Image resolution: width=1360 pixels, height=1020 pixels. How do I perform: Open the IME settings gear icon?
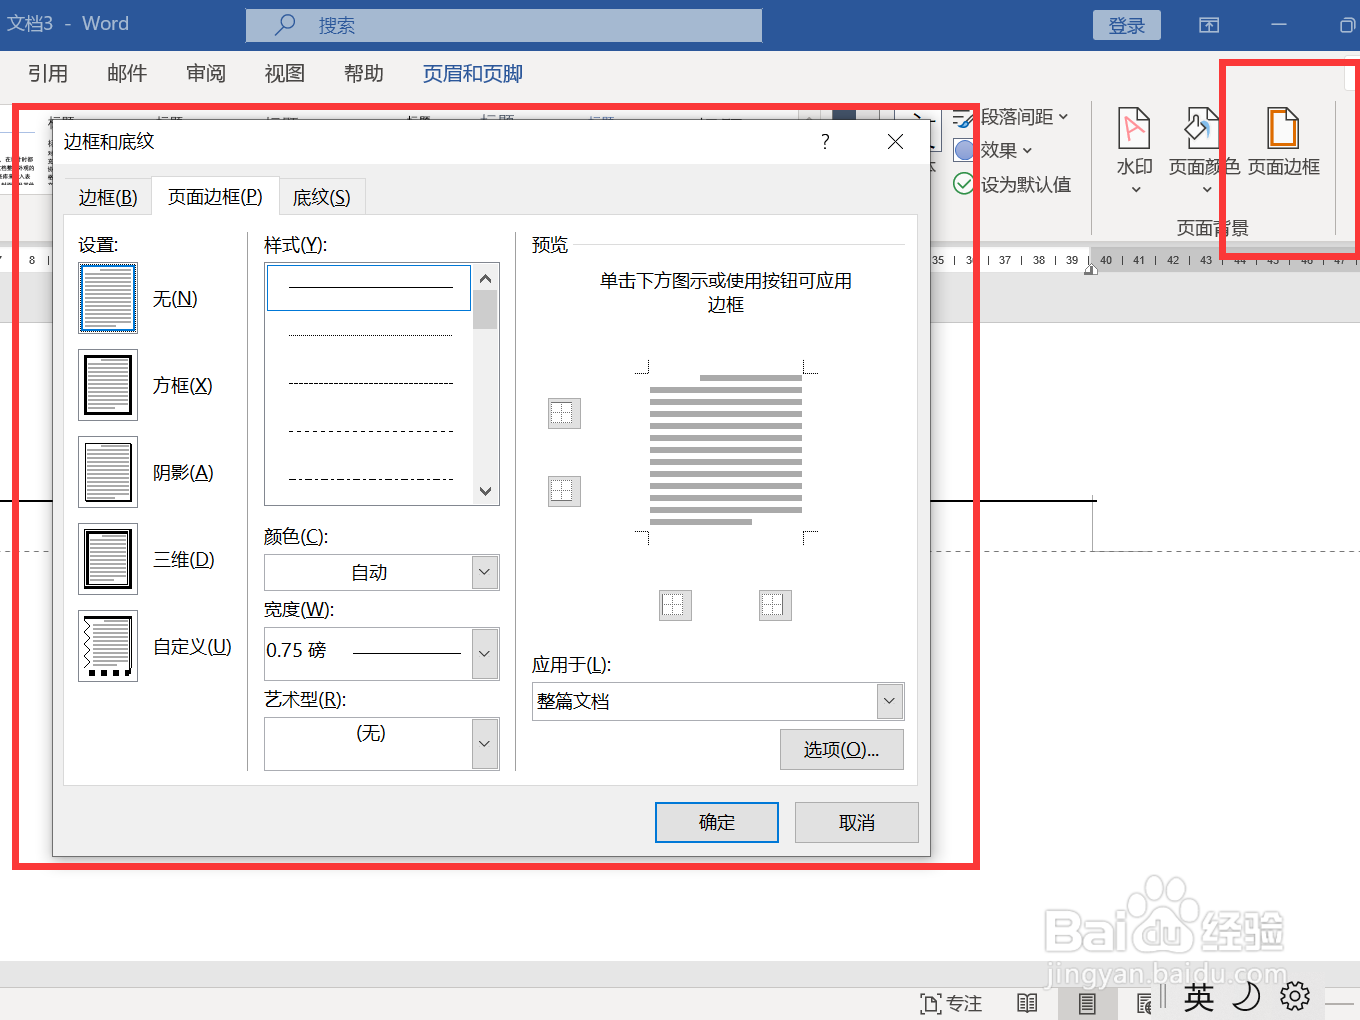tap(1295, 996)
